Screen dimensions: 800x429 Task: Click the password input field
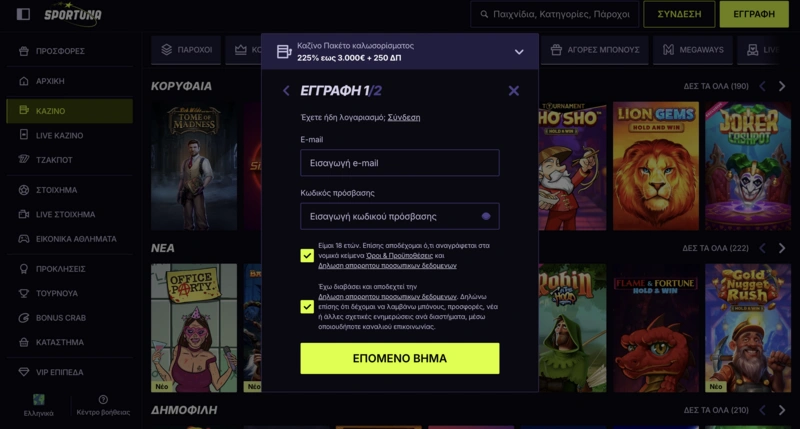tap(399, 216)
